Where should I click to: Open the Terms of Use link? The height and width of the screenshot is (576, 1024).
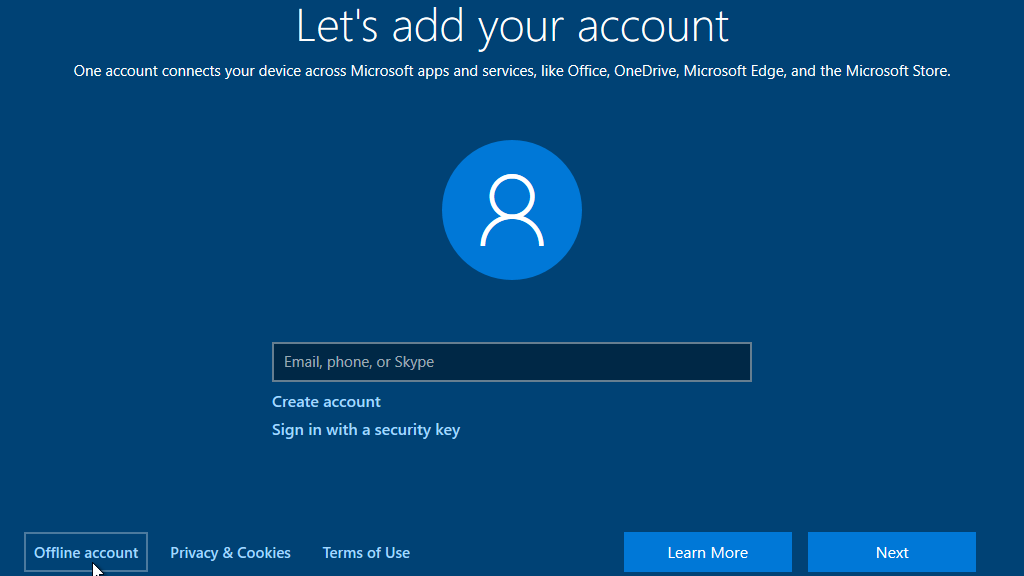366,552
